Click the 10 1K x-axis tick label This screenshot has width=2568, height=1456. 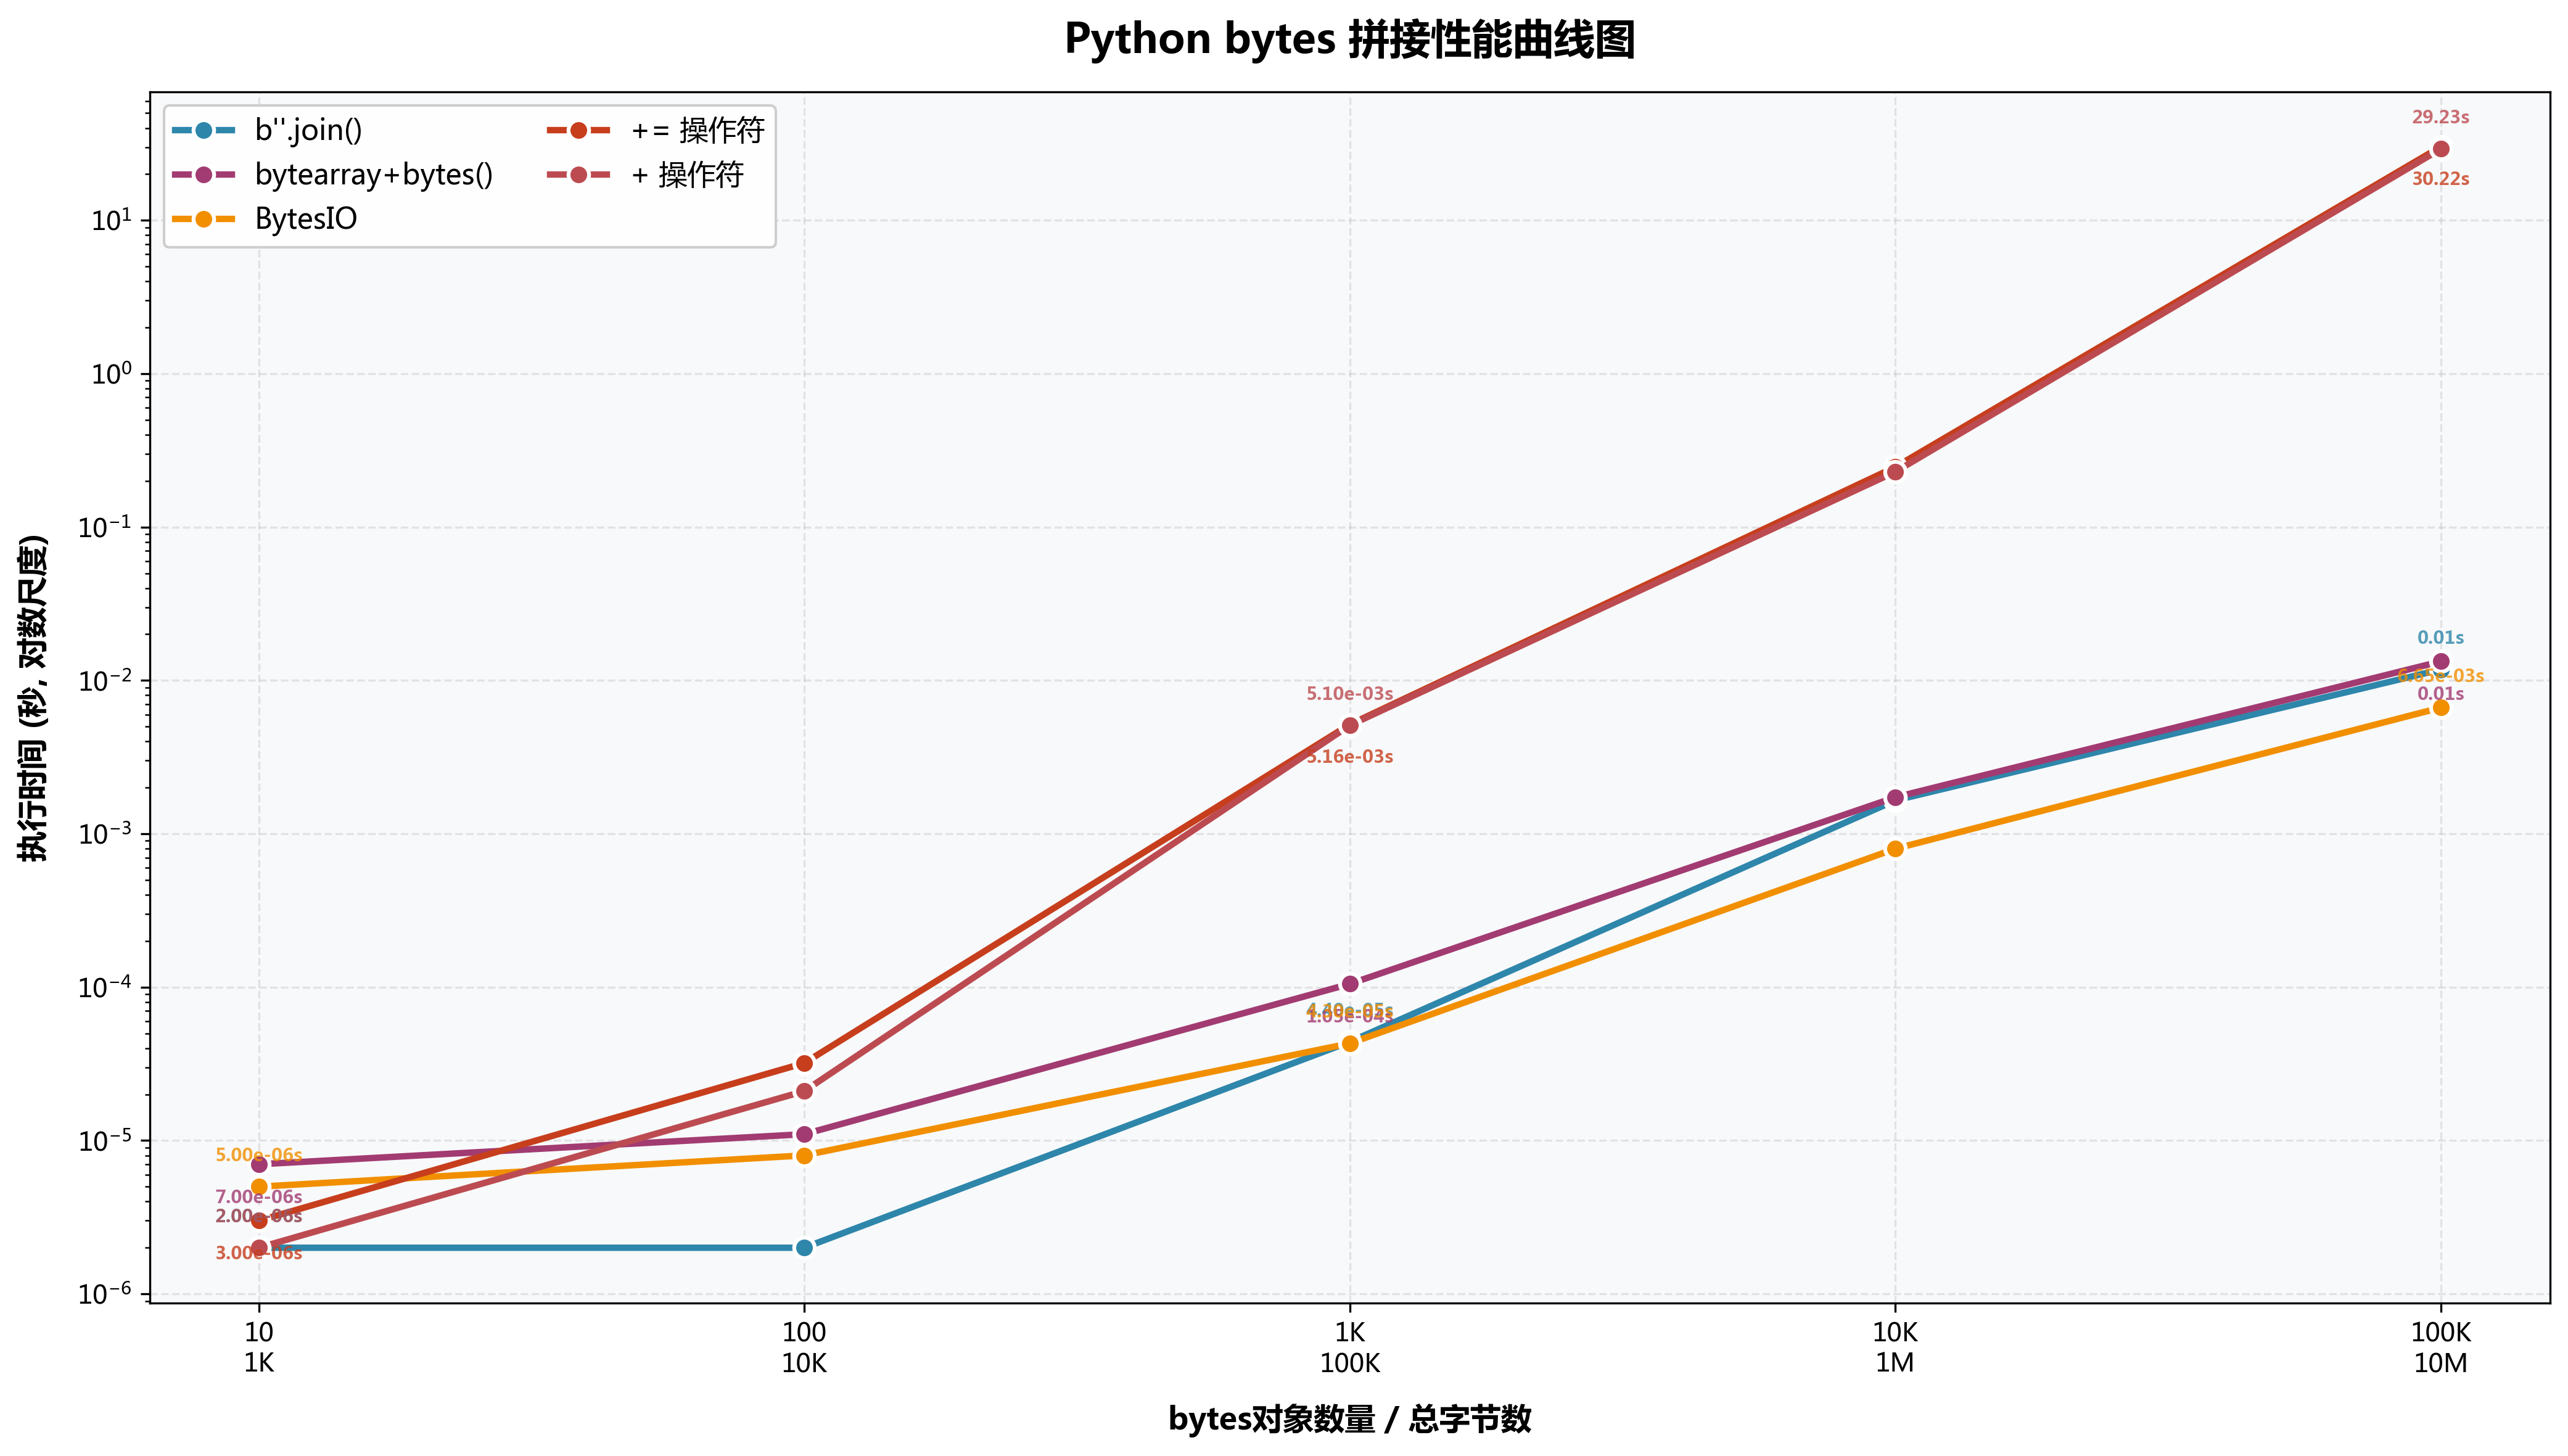tap(259, 1347)
